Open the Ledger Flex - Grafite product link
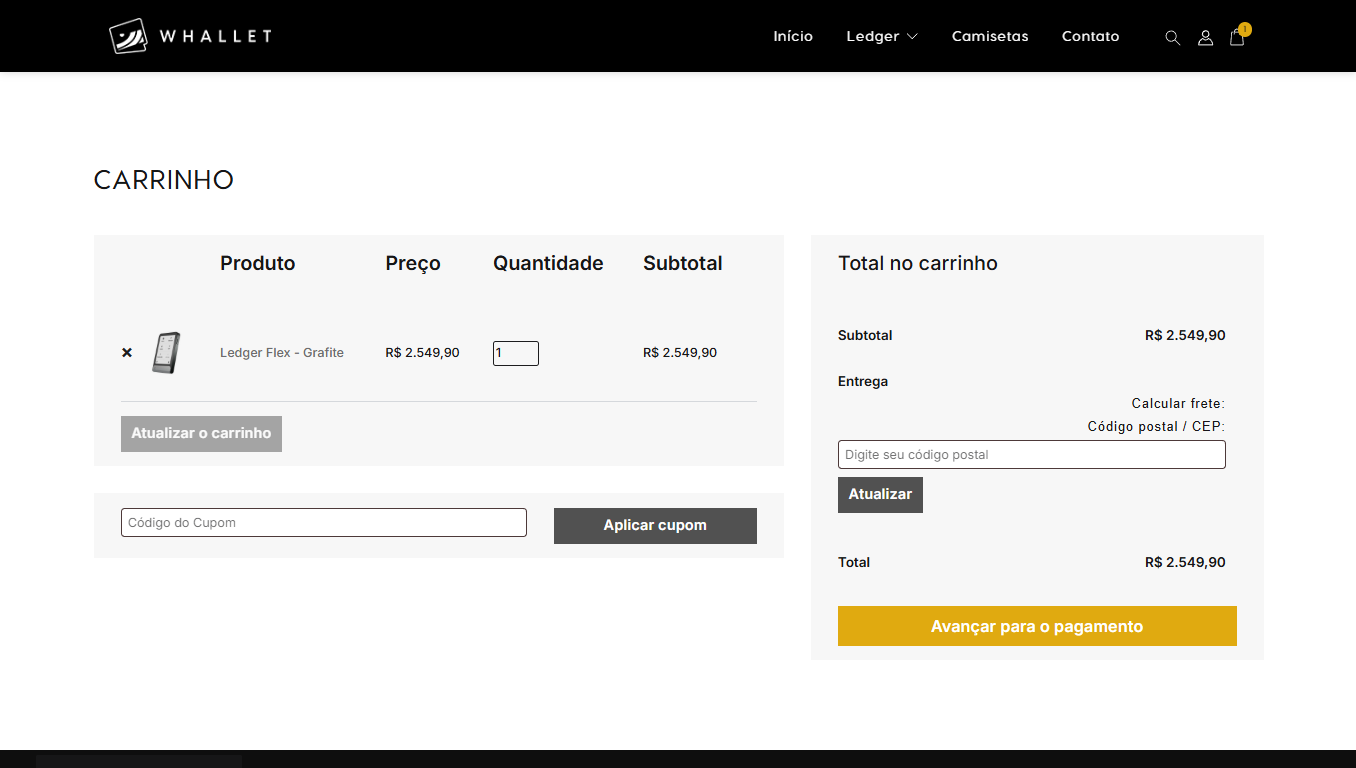 coord(282,352)
